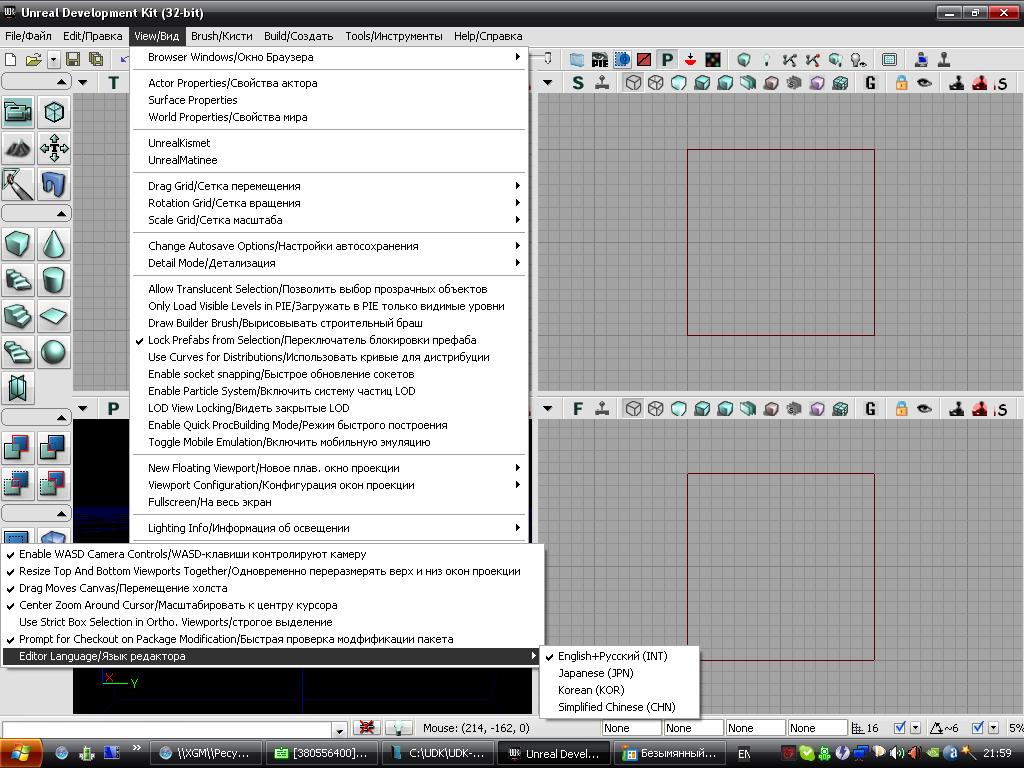The image size is (1024, 768).
Task: Toggle the rotation grid checkbox beside ~6
Action: click(x=978, y=728)
